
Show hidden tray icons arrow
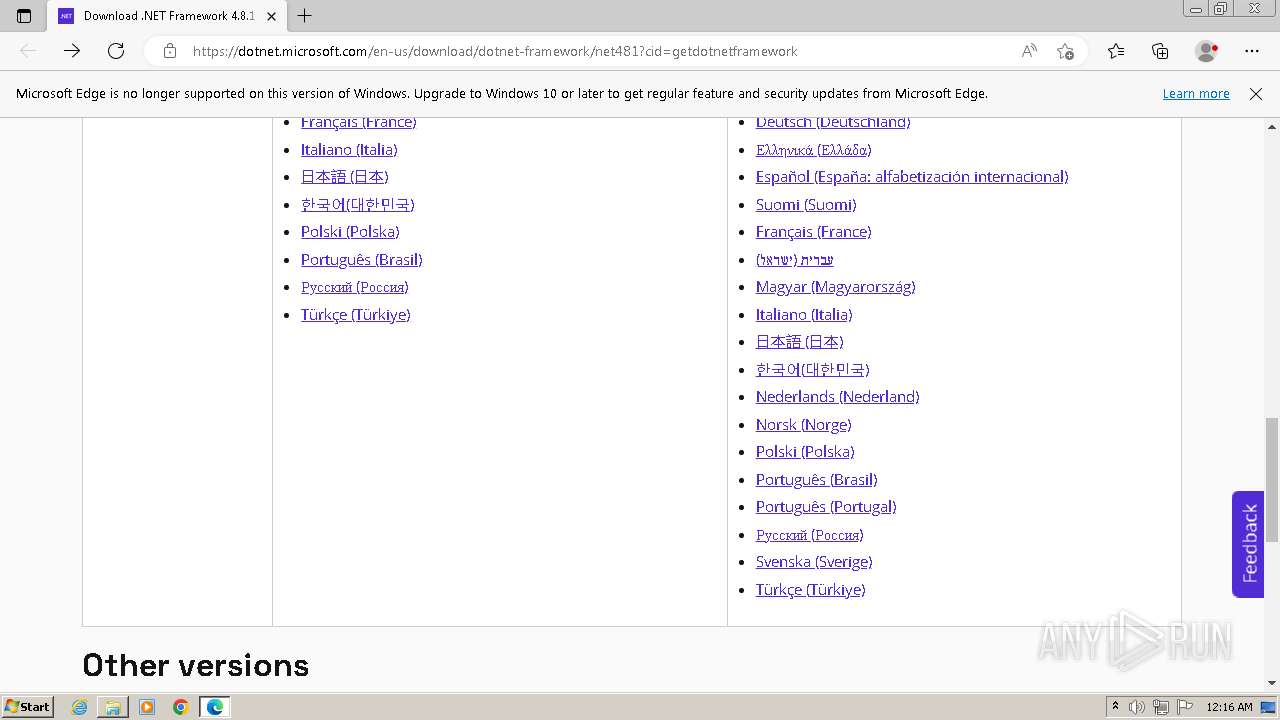click(1115, 707)
